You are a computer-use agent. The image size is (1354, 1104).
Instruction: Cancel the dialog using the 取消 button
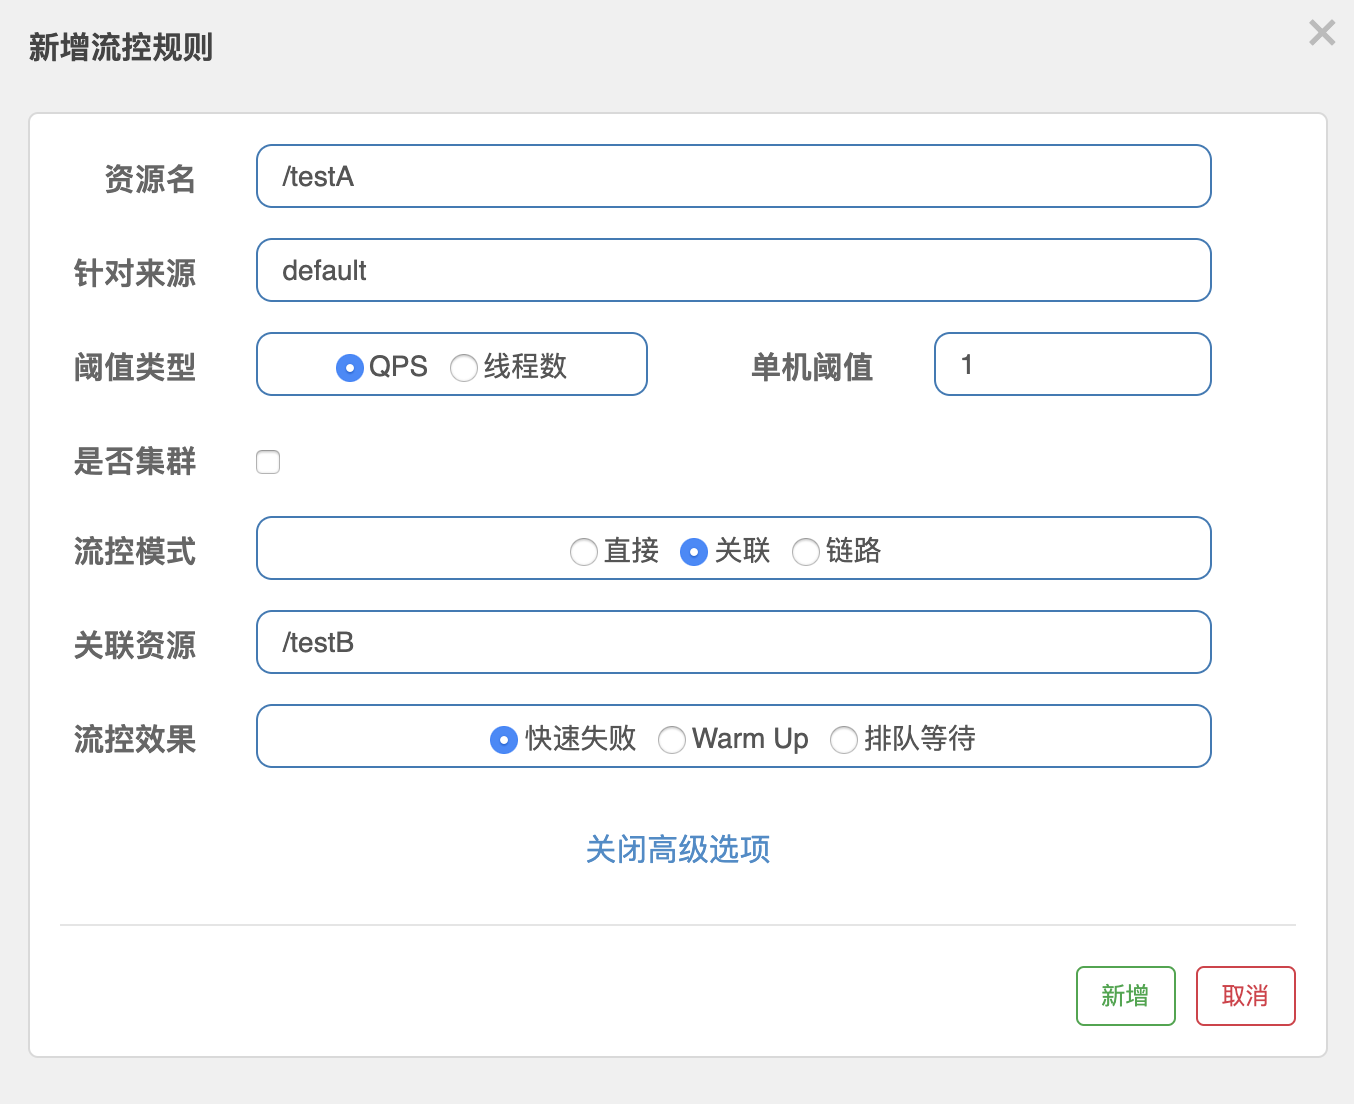(x=1245, y=996)
